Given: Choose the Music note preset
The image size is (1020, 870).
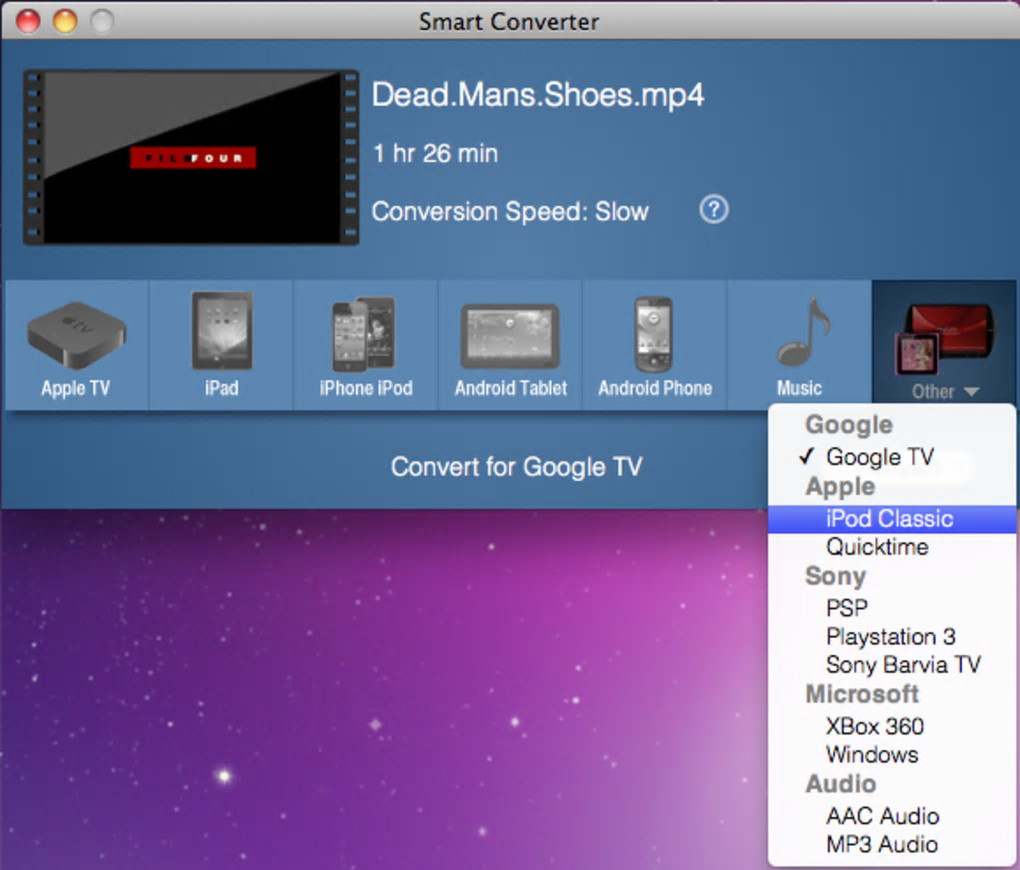Looking at the screenshot, I should point(799,346).
